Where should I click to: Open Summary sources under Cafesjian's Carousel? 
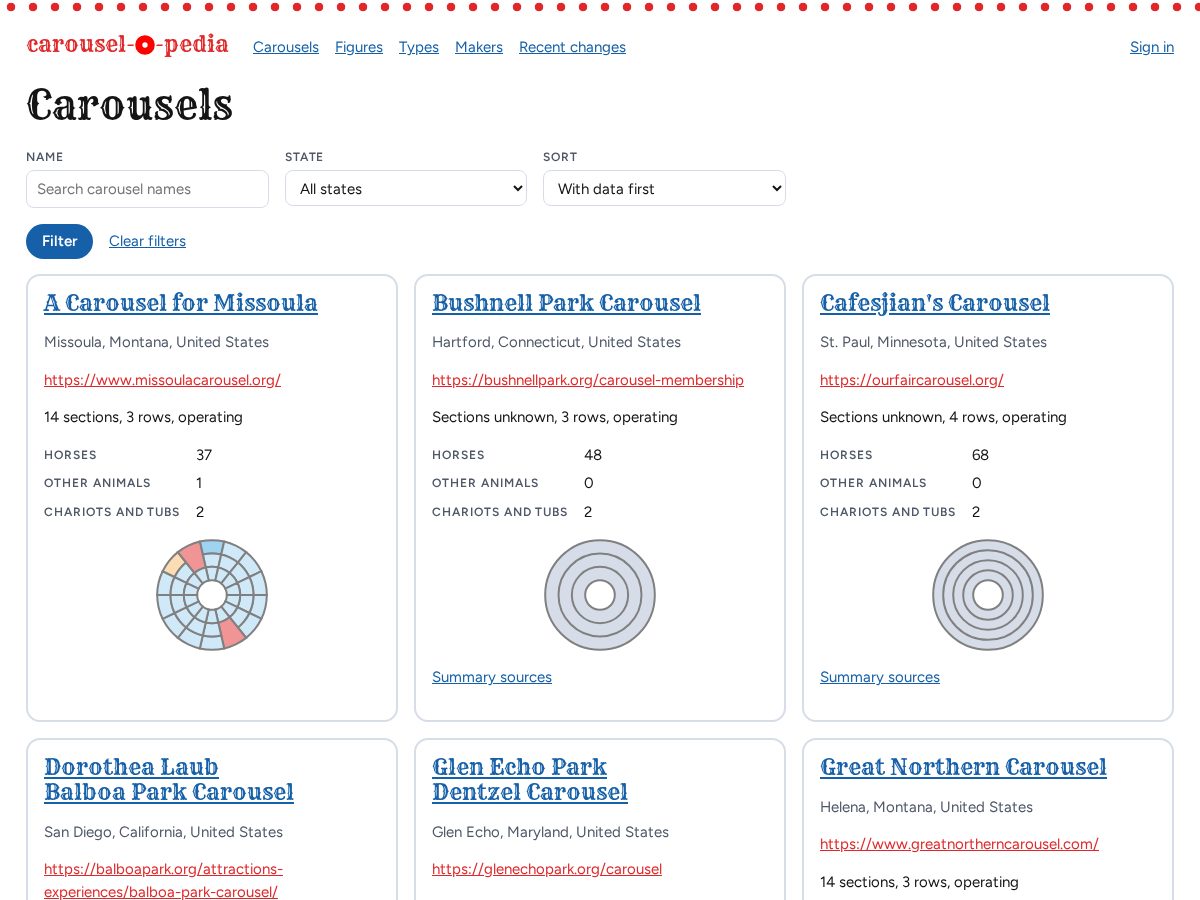coord(880,677)
